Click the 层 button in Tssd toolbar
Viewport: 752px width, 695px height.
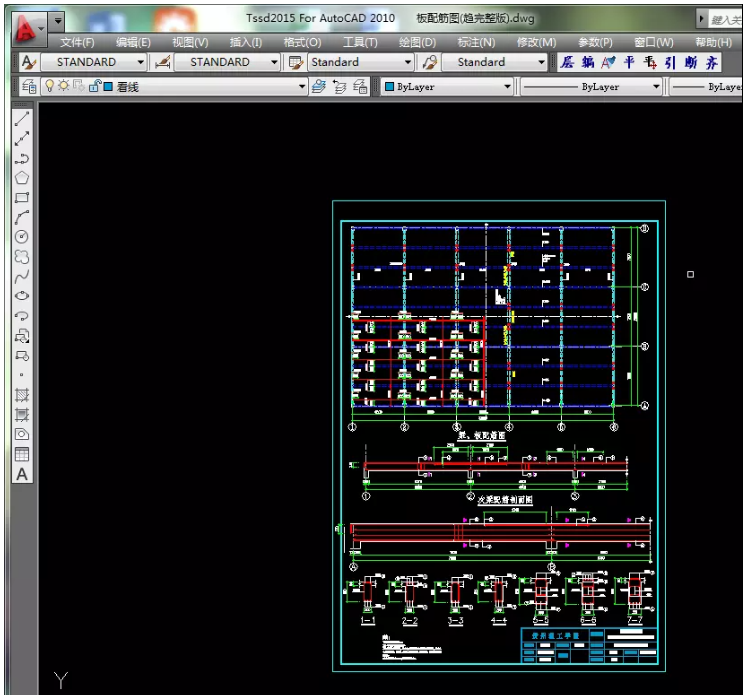[x=567, y=62]
